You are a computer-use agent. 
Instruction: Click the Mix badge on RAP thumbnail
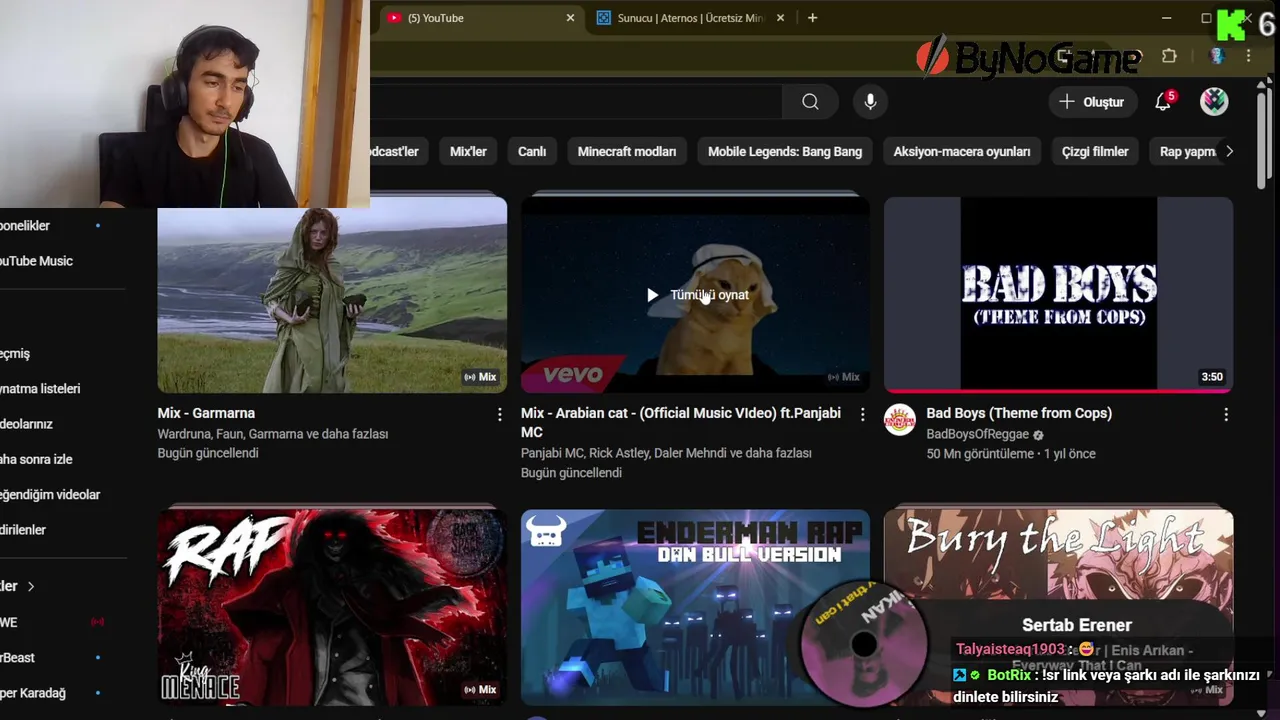pyautogui.click(x=480, y=690)
